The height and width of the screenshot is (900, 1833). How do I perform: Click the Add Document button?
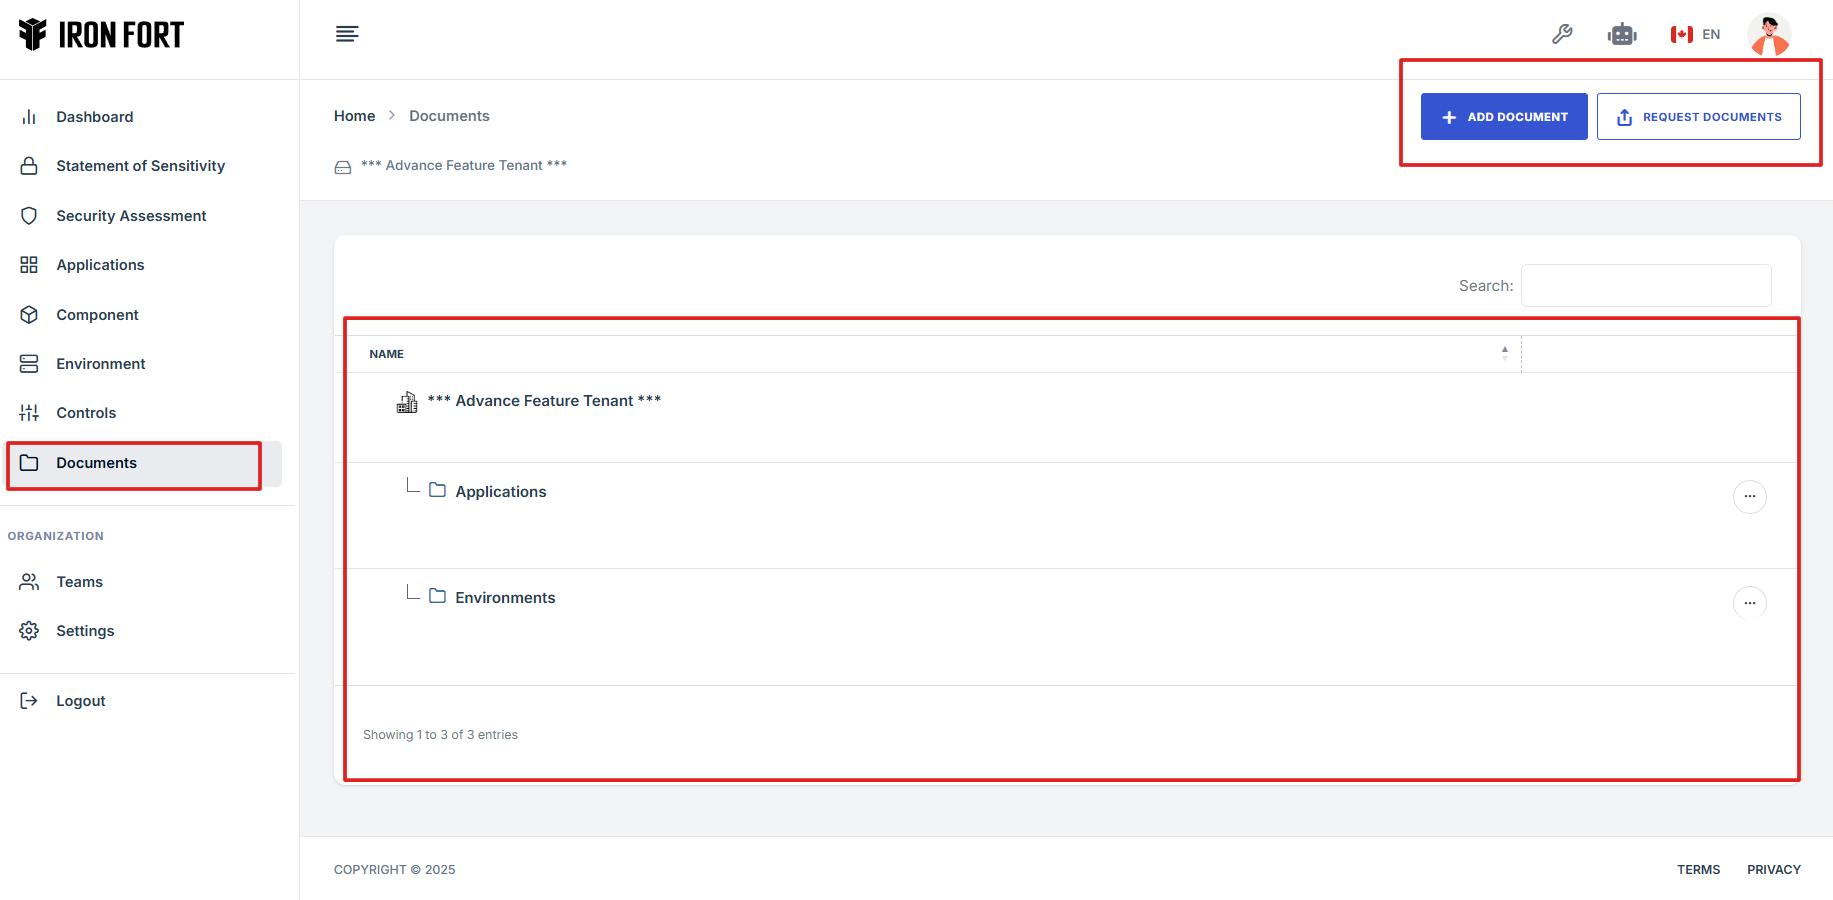1503,117
